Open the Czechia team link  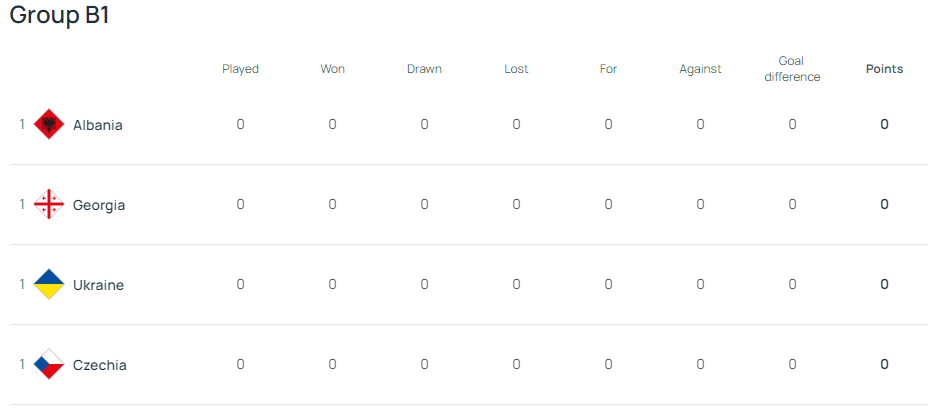(99, 365)
